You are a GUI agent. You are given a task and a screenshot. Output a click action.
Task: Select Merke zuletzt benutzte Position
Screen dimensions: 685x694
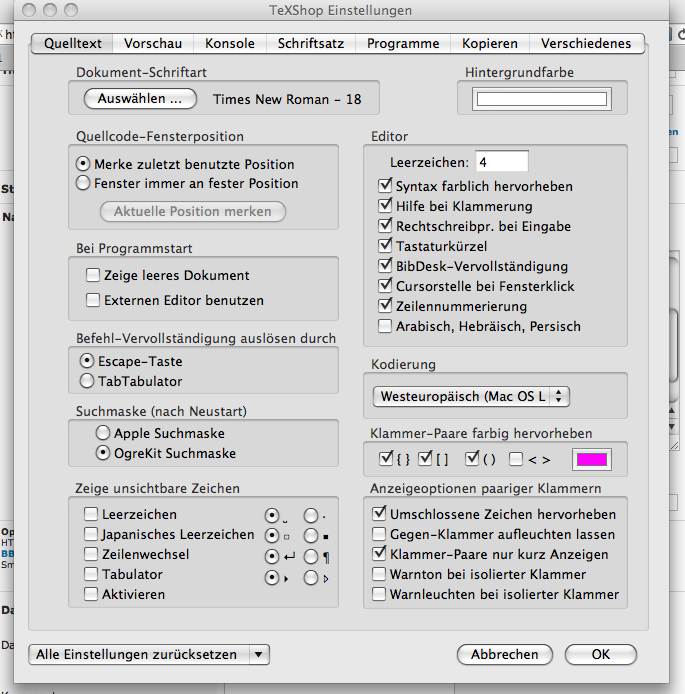(x=83, y=164)
